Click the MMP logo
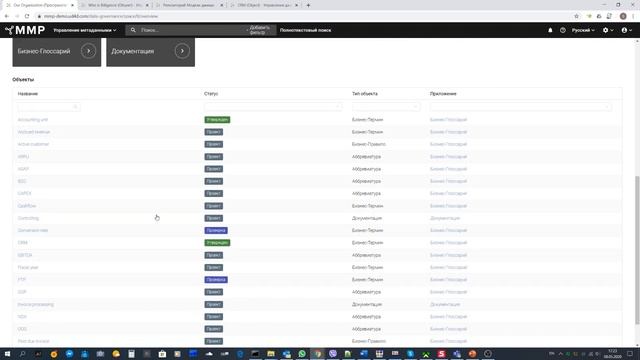640x360 pixels. 25,30
